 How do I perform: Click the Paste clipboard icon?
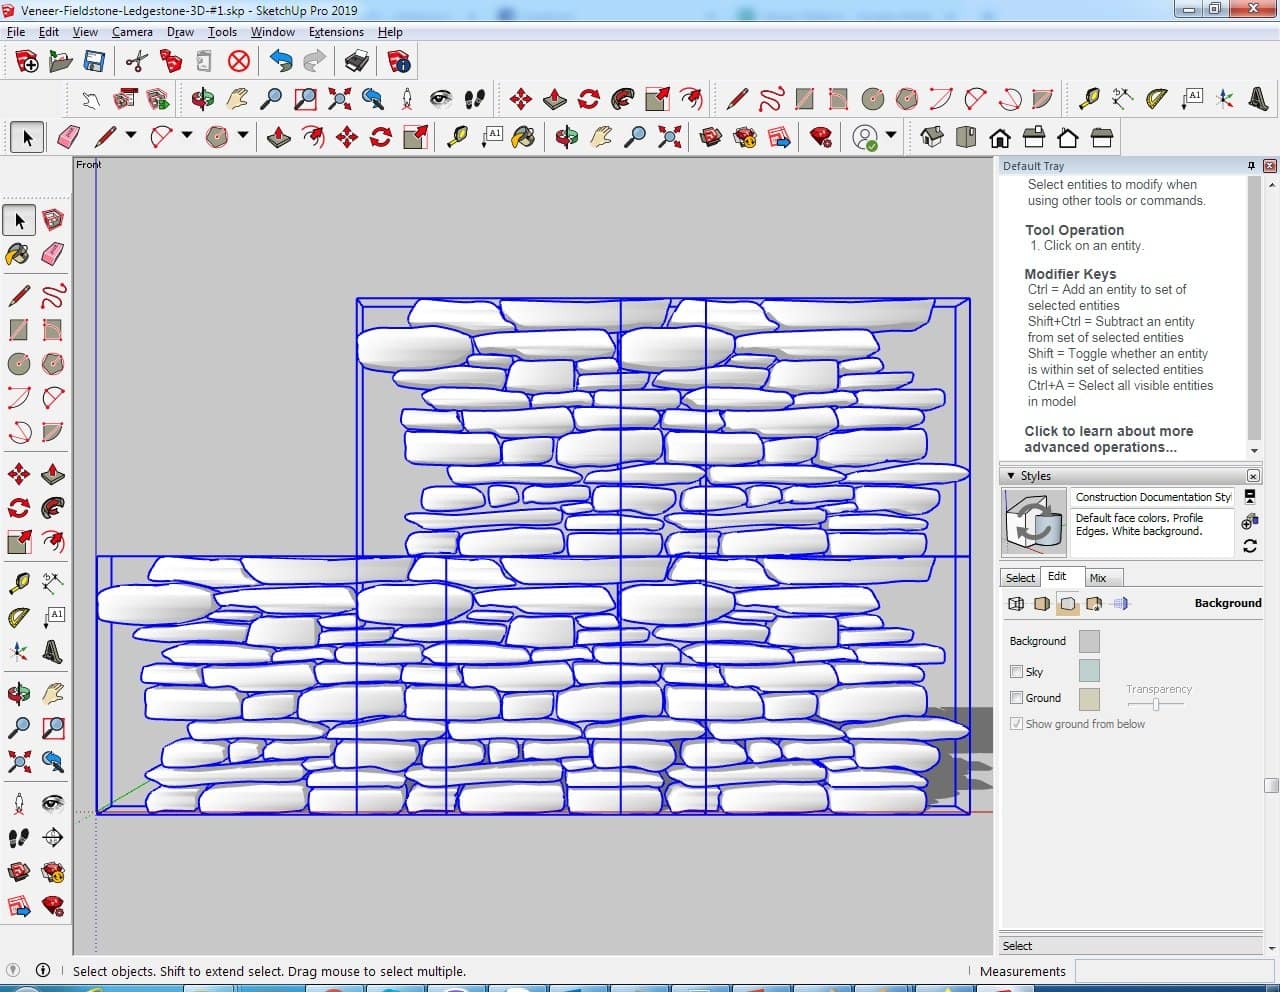pos(204,62)
